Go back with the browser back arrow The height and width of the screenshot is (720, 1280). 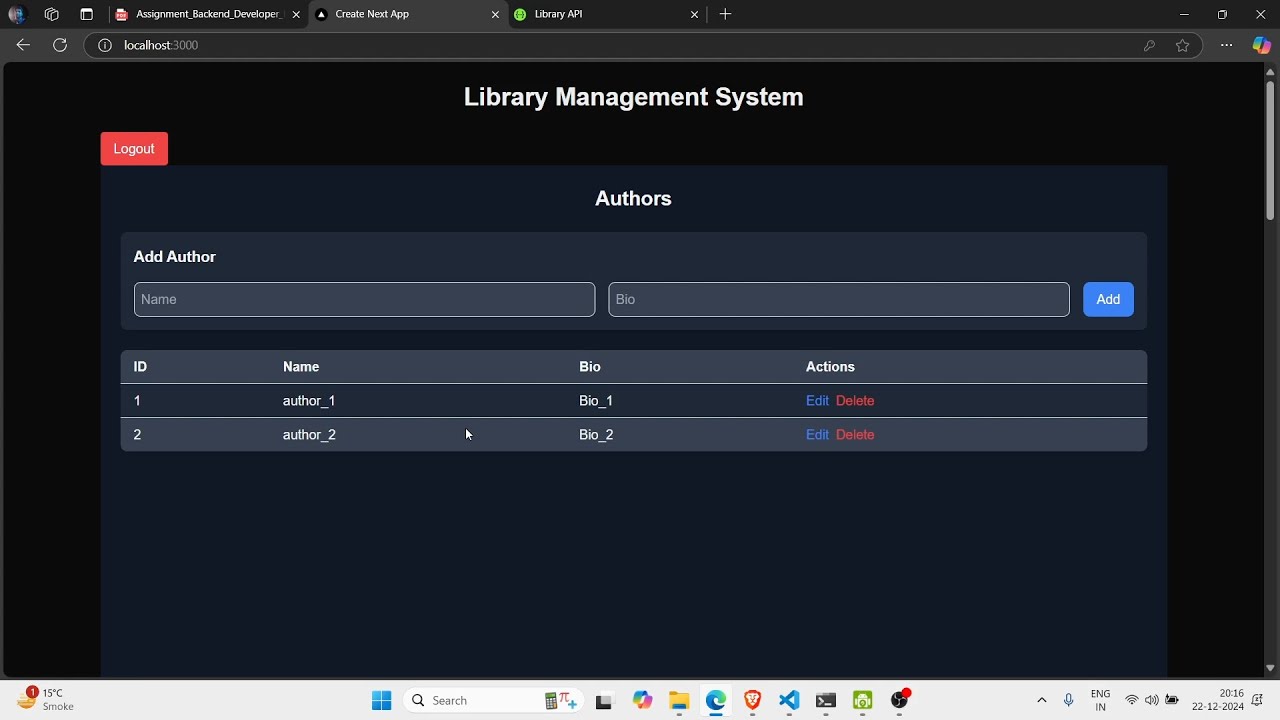(x=23, y=45)
